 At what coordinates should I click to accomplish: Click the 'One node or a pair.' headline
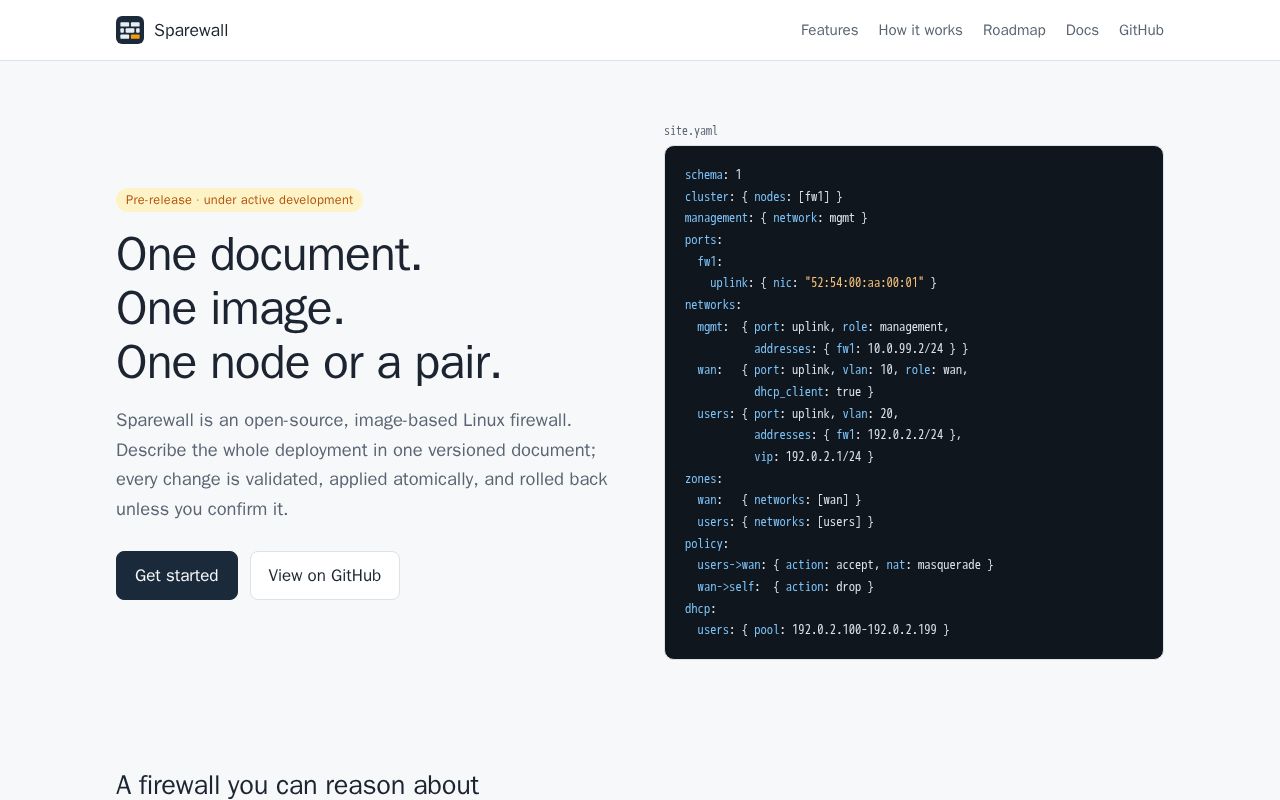309,362
